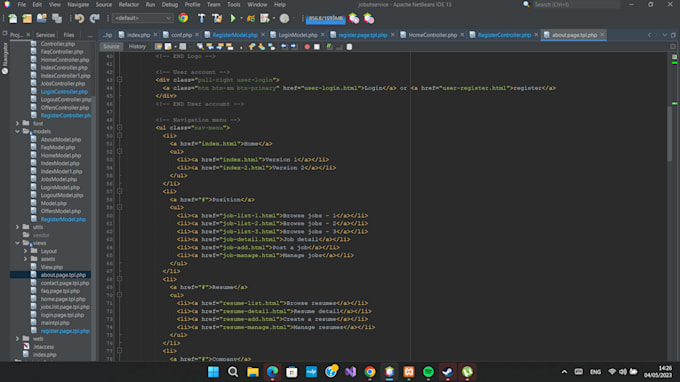This screenshot has width=680, height=382.
Task: Collapse code fold at line 43
Action: coord(119,80)
